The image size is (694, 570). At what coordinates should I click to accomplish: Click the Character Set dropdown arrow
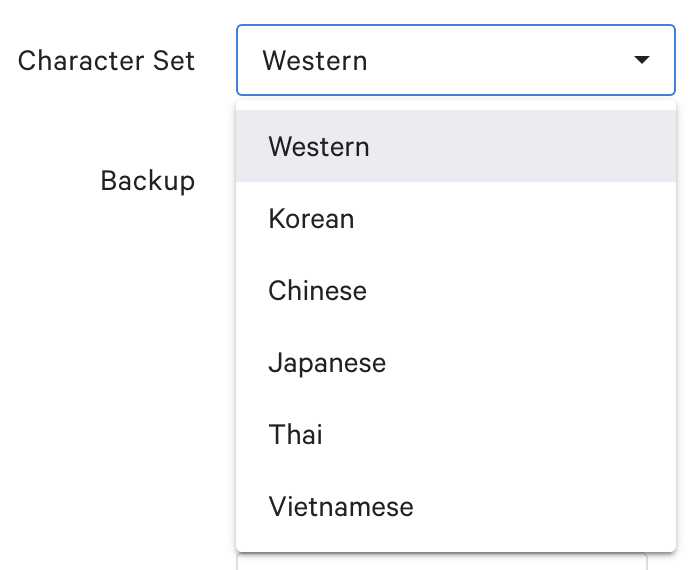pos(641,60)
